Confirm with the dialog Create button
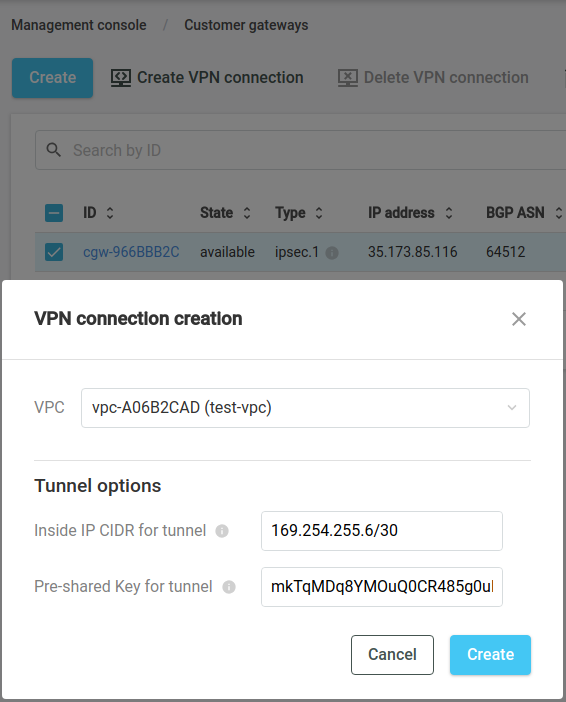 click(x=490, y=655)
